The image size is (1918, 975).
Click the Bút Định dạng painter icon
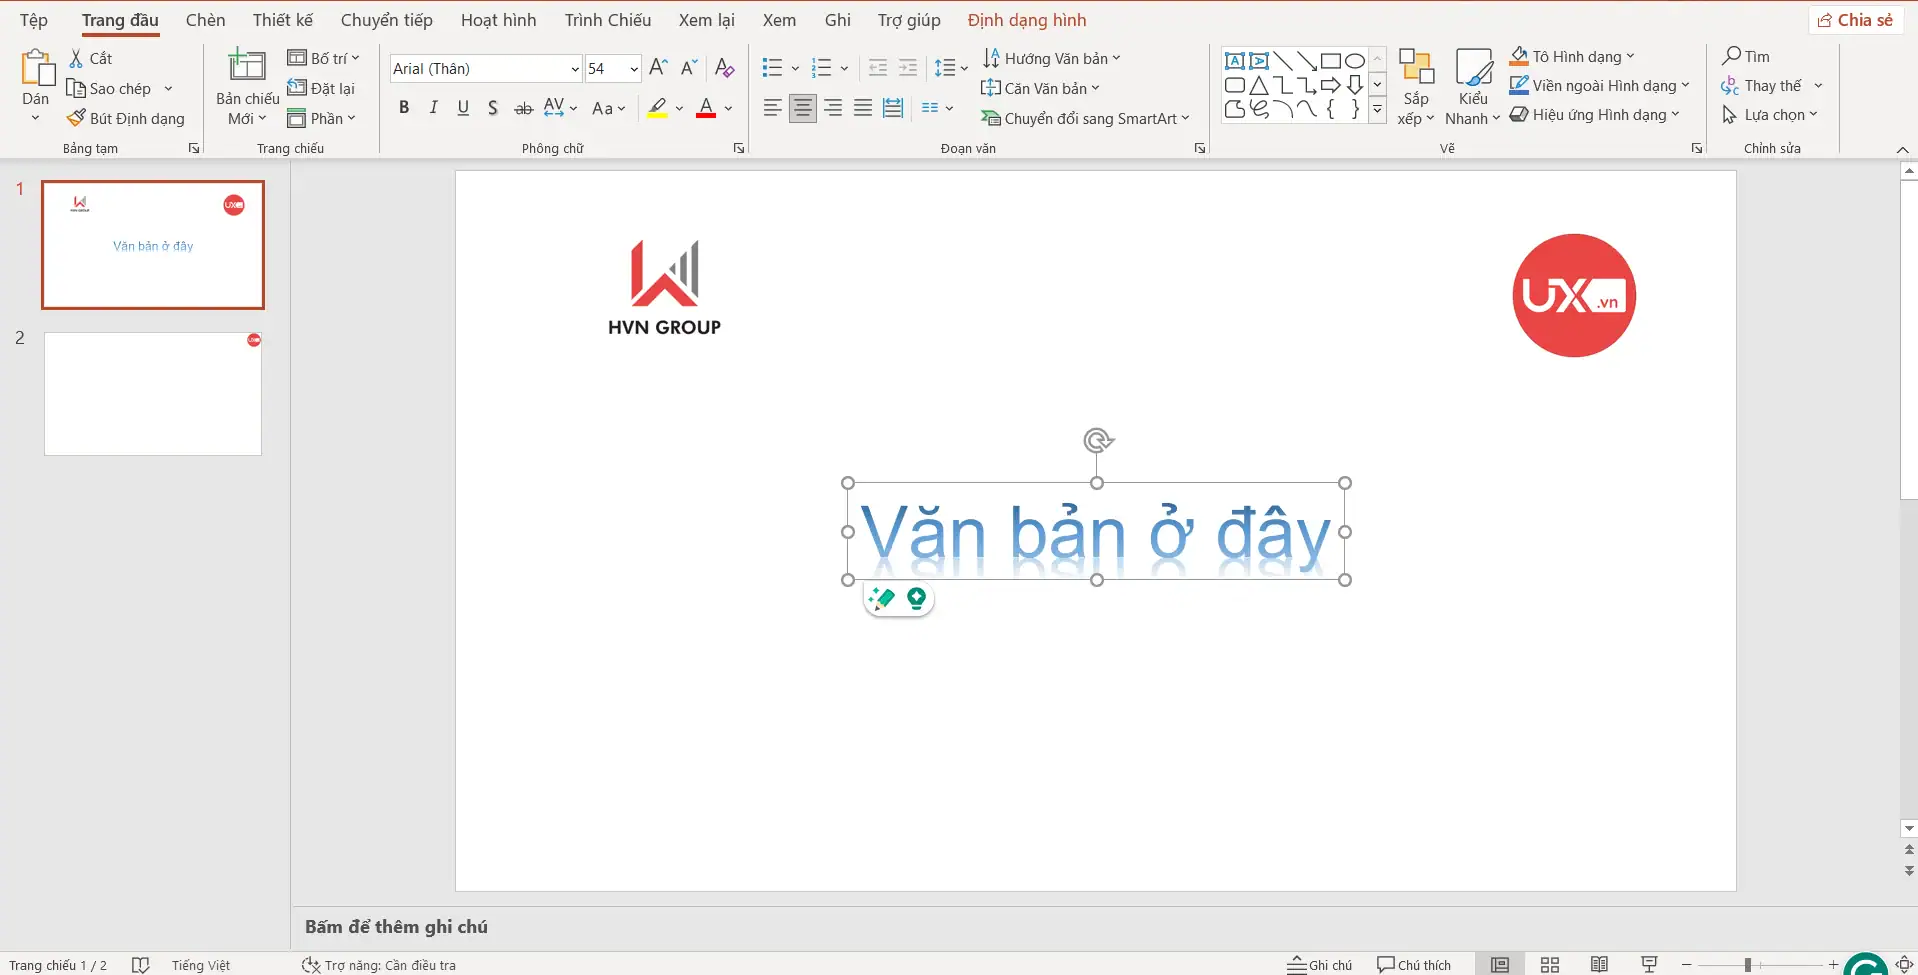[x=75, y=117]
